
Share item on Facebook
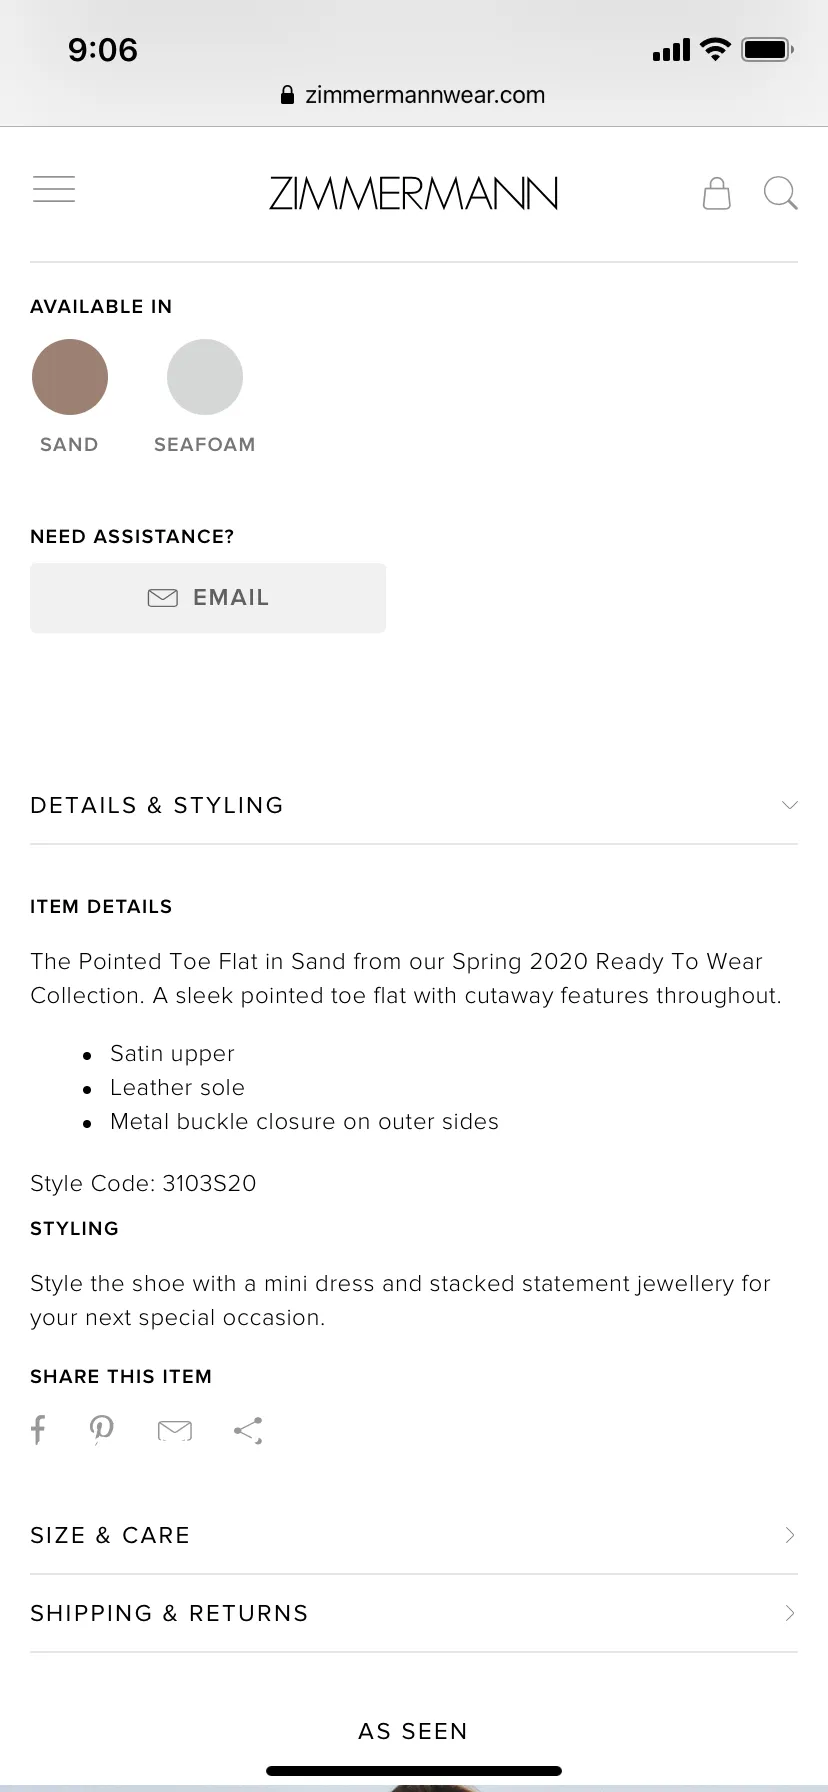[38, 1430]
